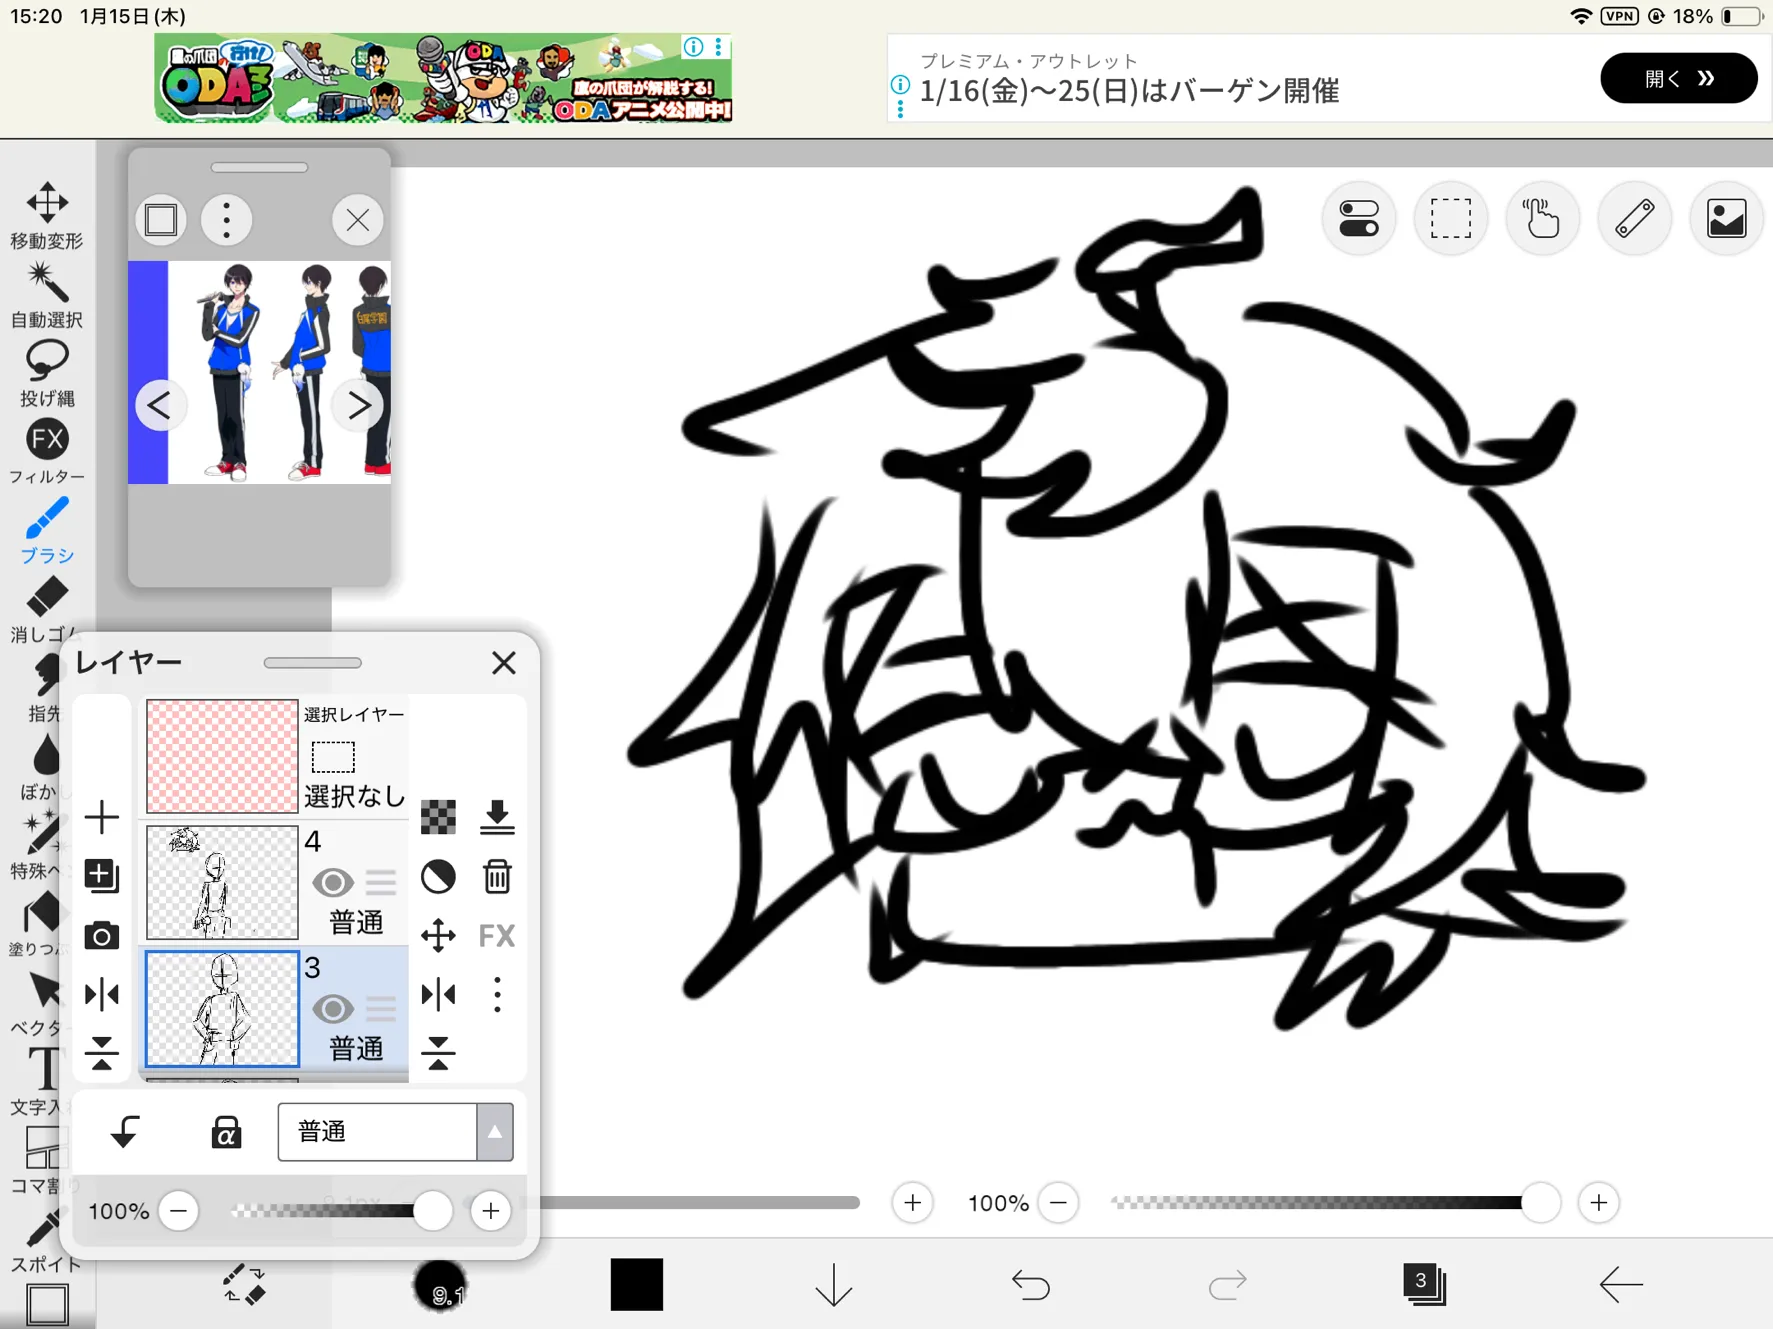The height and width of the screenshot is (1329, 1773).
Task: Show previous reference image with left chevron
Action: pyautogui.click(x=160, y=406)
